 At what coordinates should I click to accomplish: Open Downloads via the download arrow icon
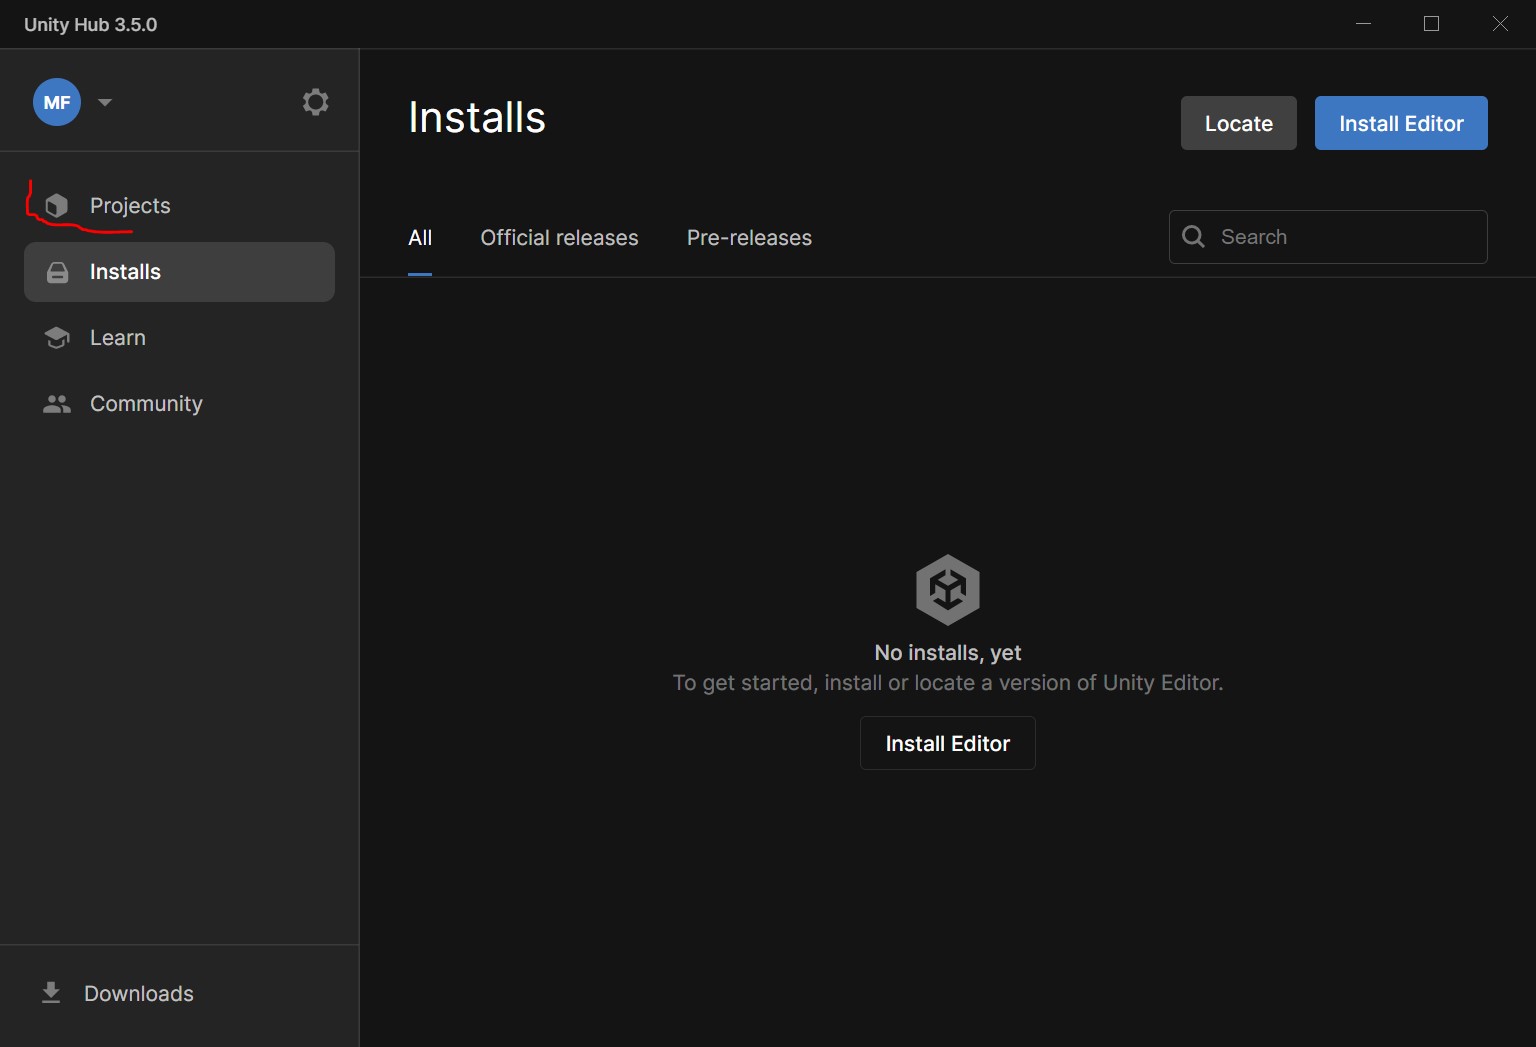click(x=51, y=993)
